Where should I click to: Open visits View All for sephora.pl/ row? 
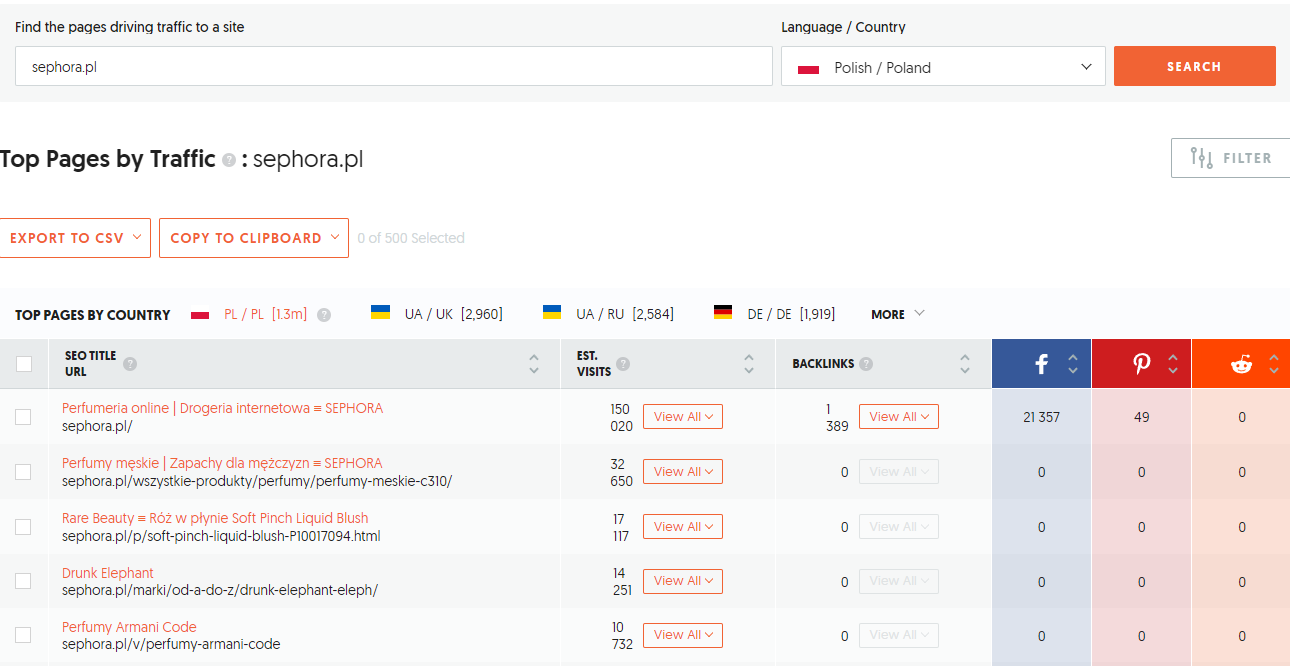click(x=683, y=417)
